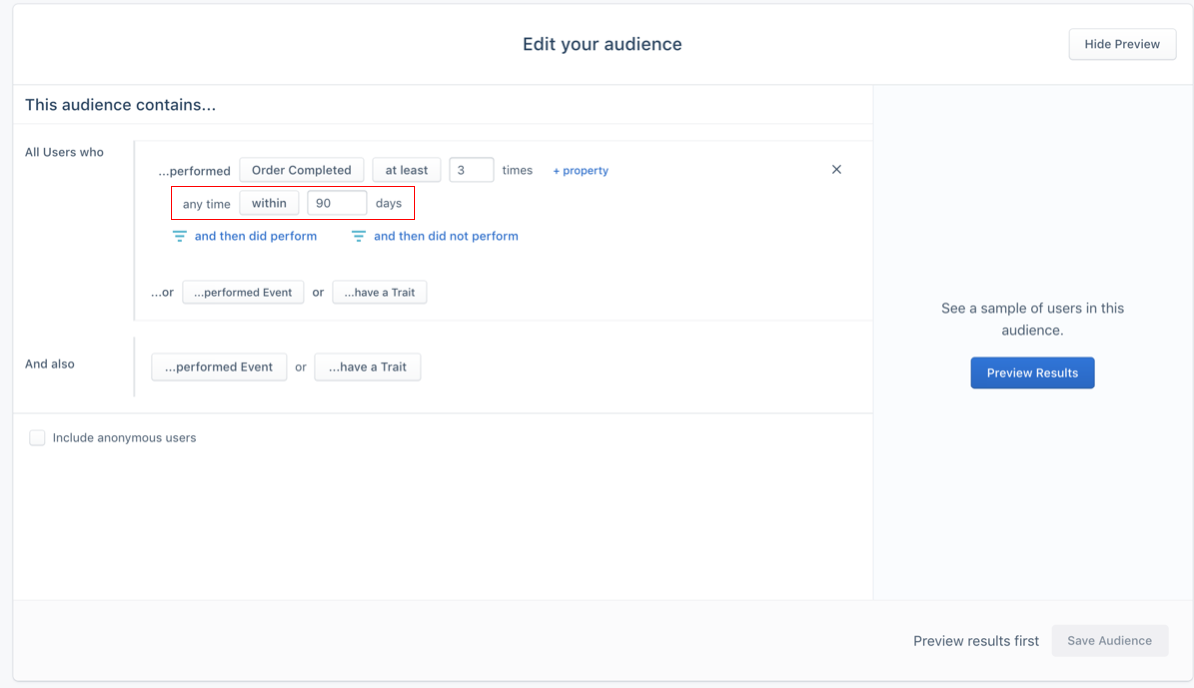Viewport: 1194px width, 688px height.
Task: Click the Save Audience button
Action: coord(1109,641)
